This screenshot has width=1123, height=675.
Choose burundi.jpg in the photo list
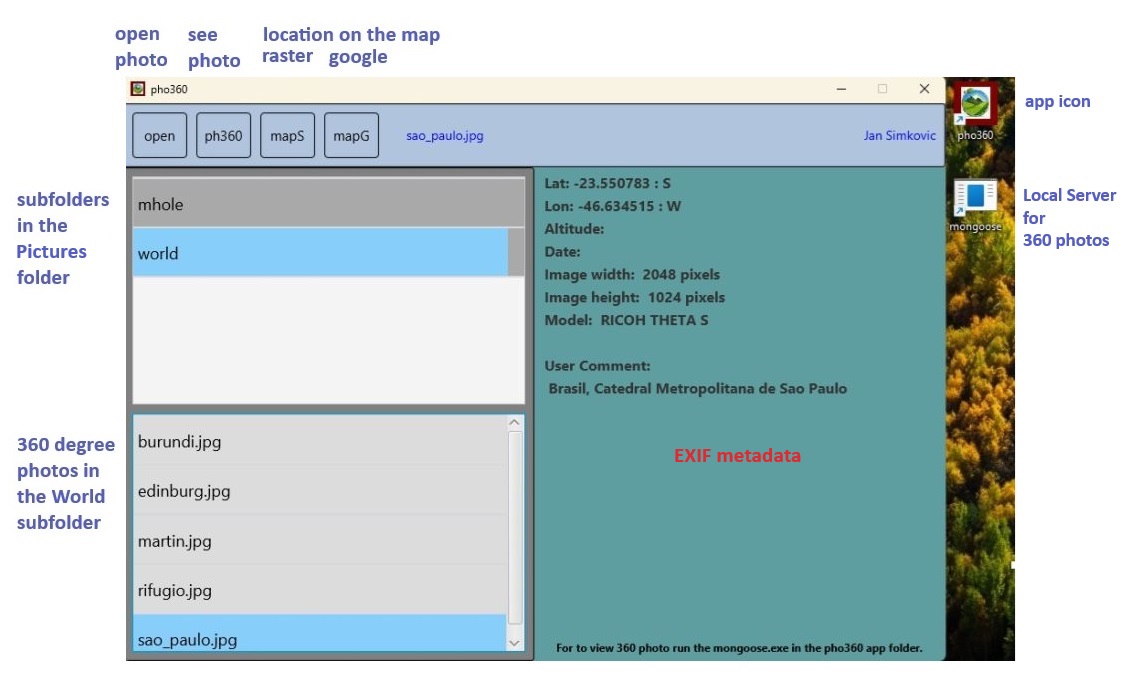coord(319,441)
